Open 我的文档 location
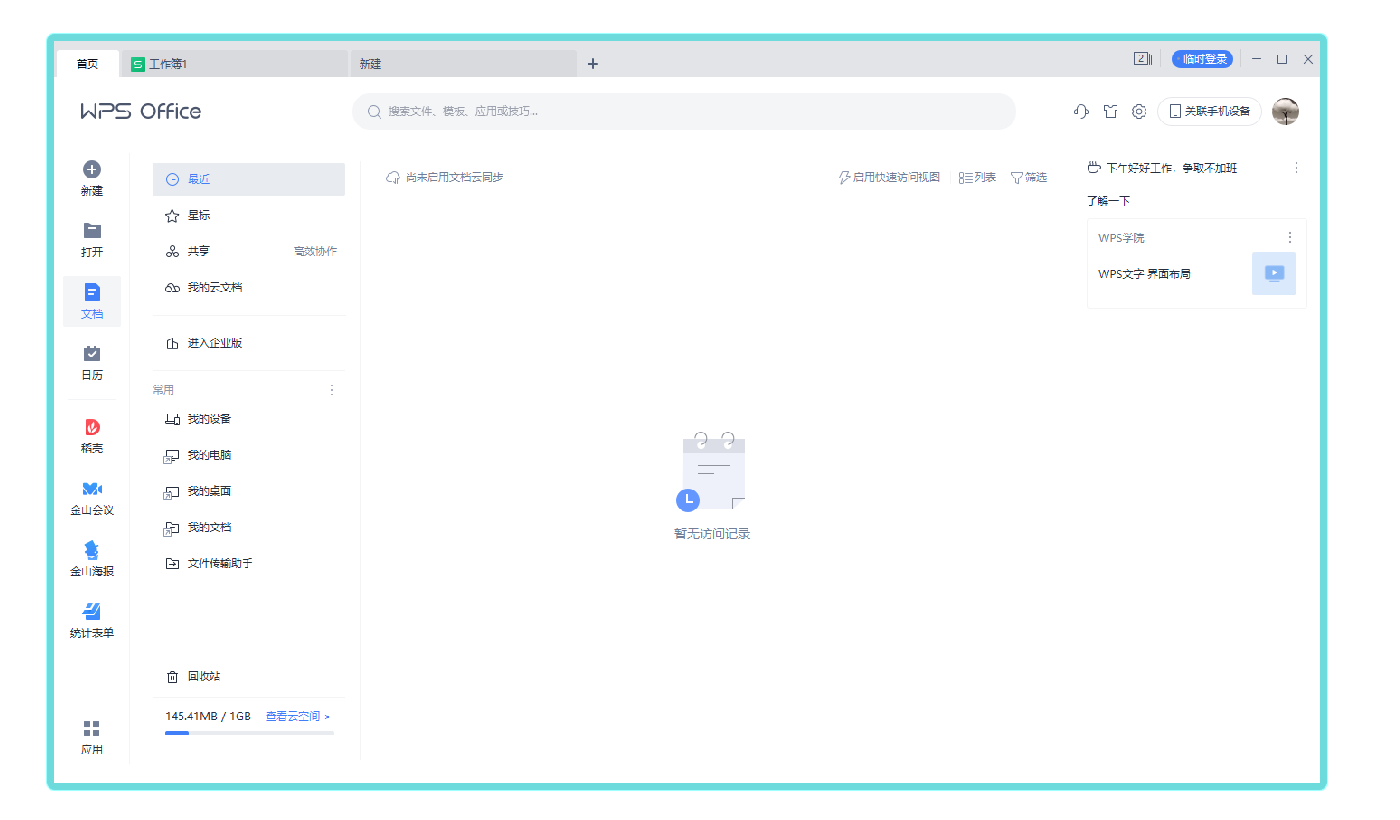The width and height of the screenshot is (1400, 820). [249, 527]
